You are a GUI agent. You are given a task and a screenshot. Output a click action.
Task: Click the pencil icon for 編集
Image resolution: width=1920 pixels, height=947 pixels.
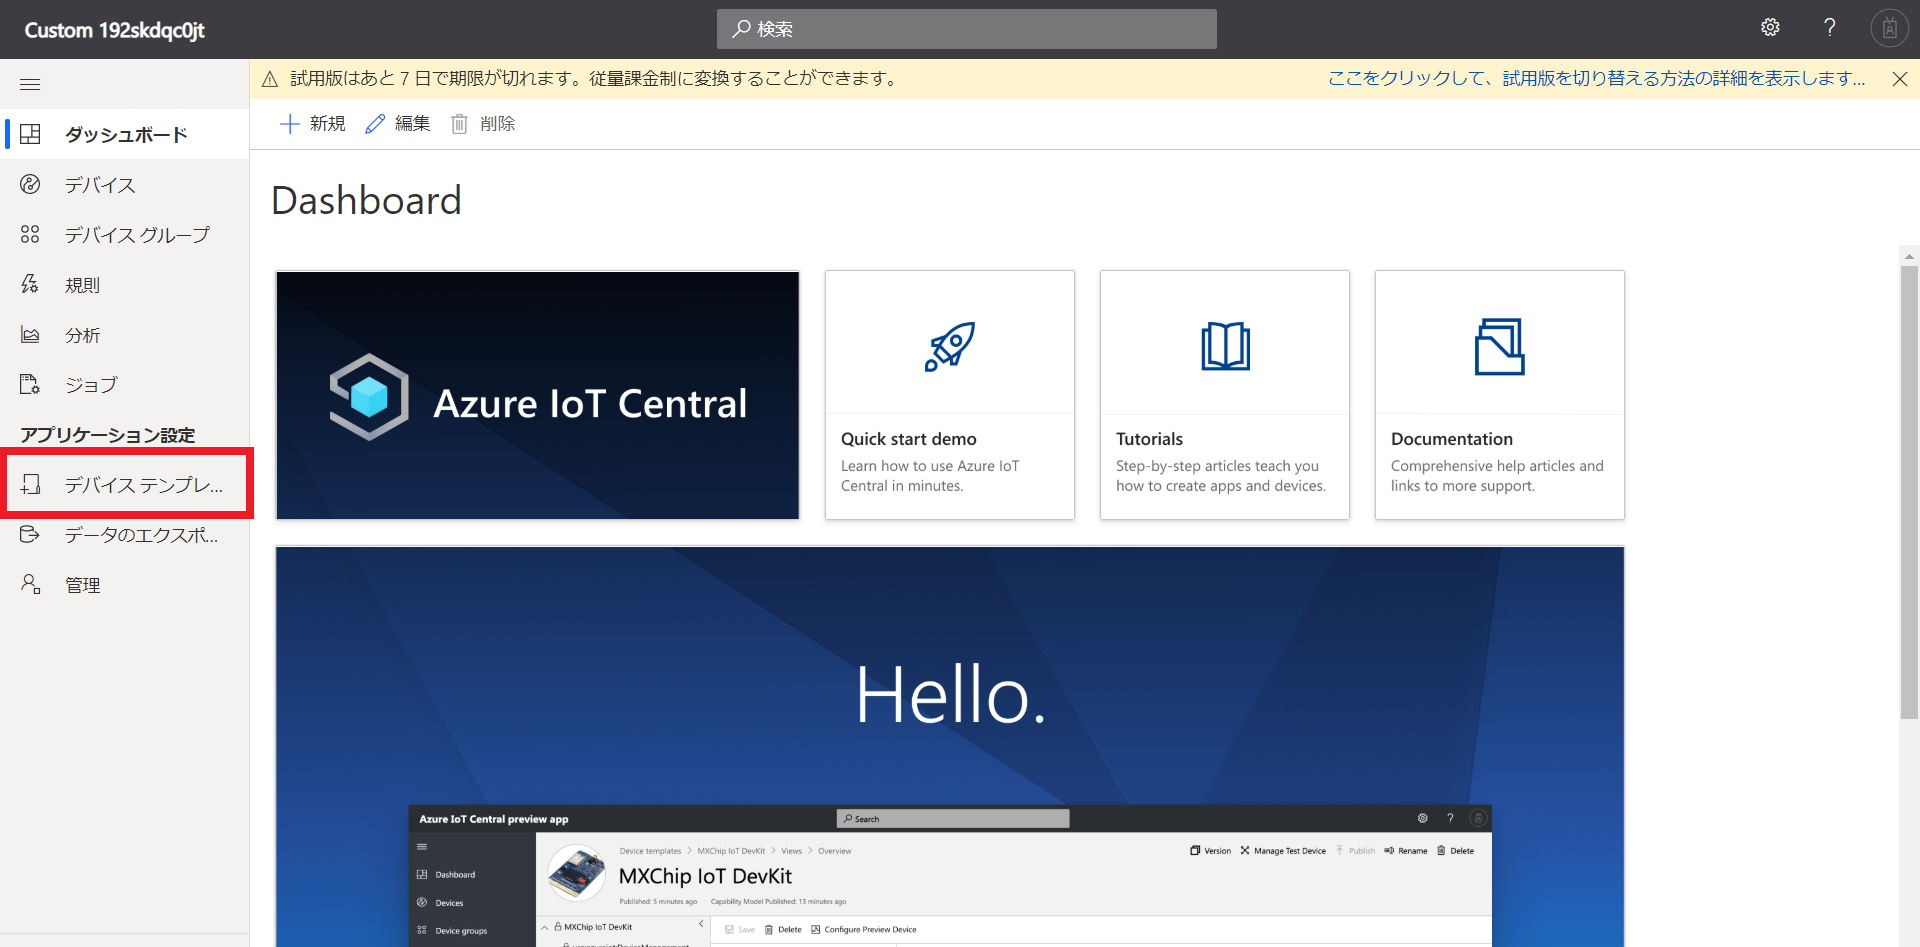coord(375,123)
